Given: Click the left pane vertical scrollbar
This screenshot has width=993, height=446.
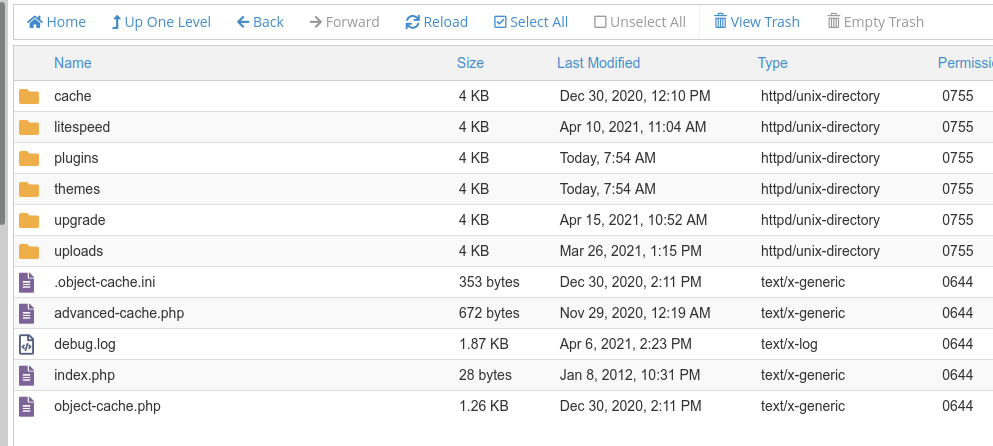Looking at the screenshot, I should (3, 112).
